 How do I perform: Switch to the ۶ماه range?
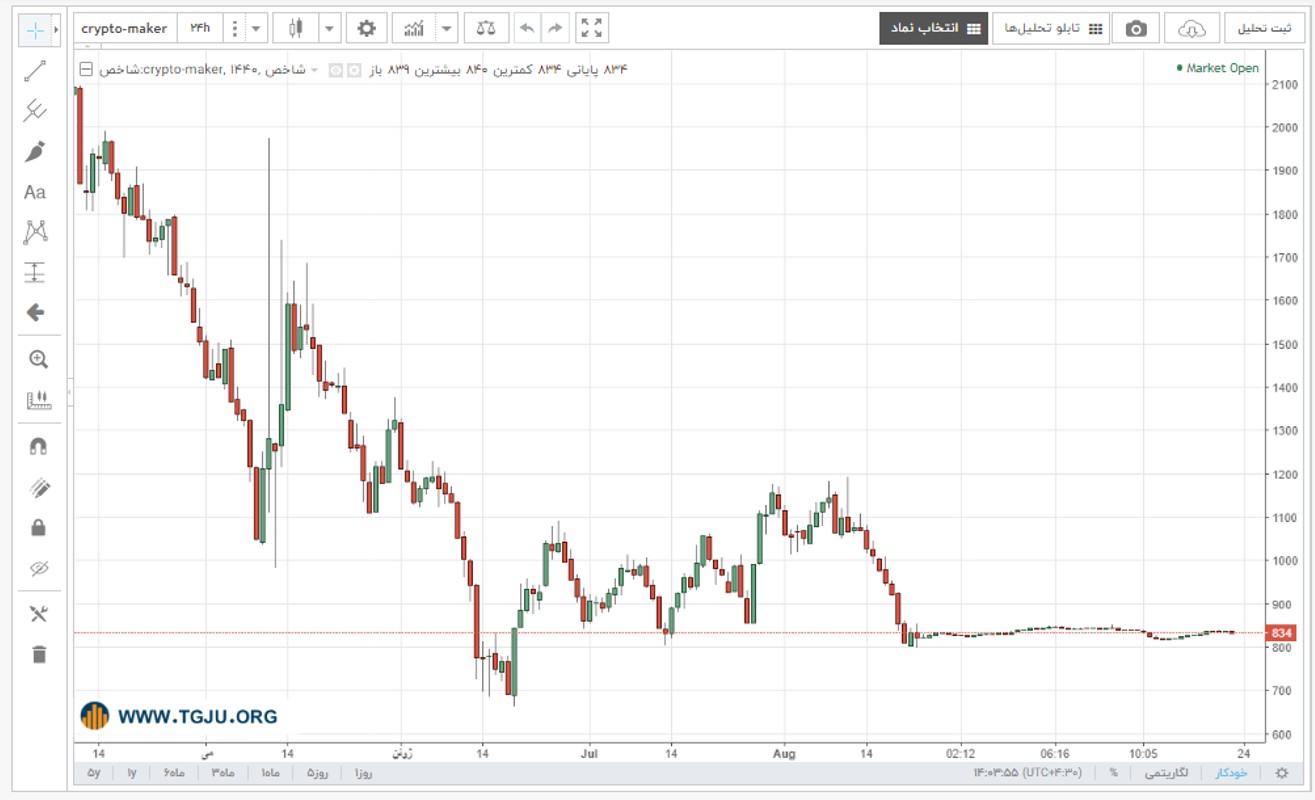pyautogui.click(x=174, y=773)
